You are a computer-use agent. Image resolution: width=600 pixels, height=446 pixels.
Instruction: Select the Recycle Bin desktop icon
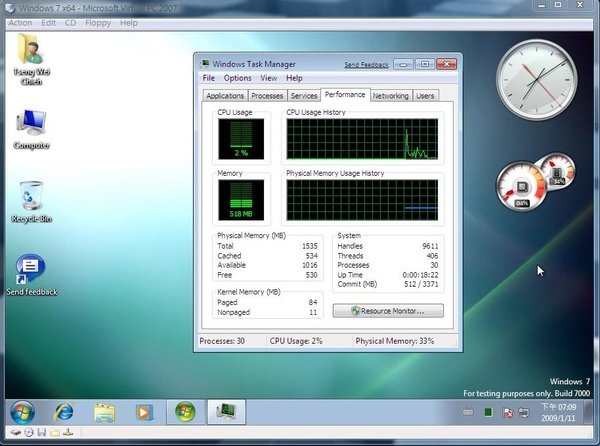[x=31, y=202]
